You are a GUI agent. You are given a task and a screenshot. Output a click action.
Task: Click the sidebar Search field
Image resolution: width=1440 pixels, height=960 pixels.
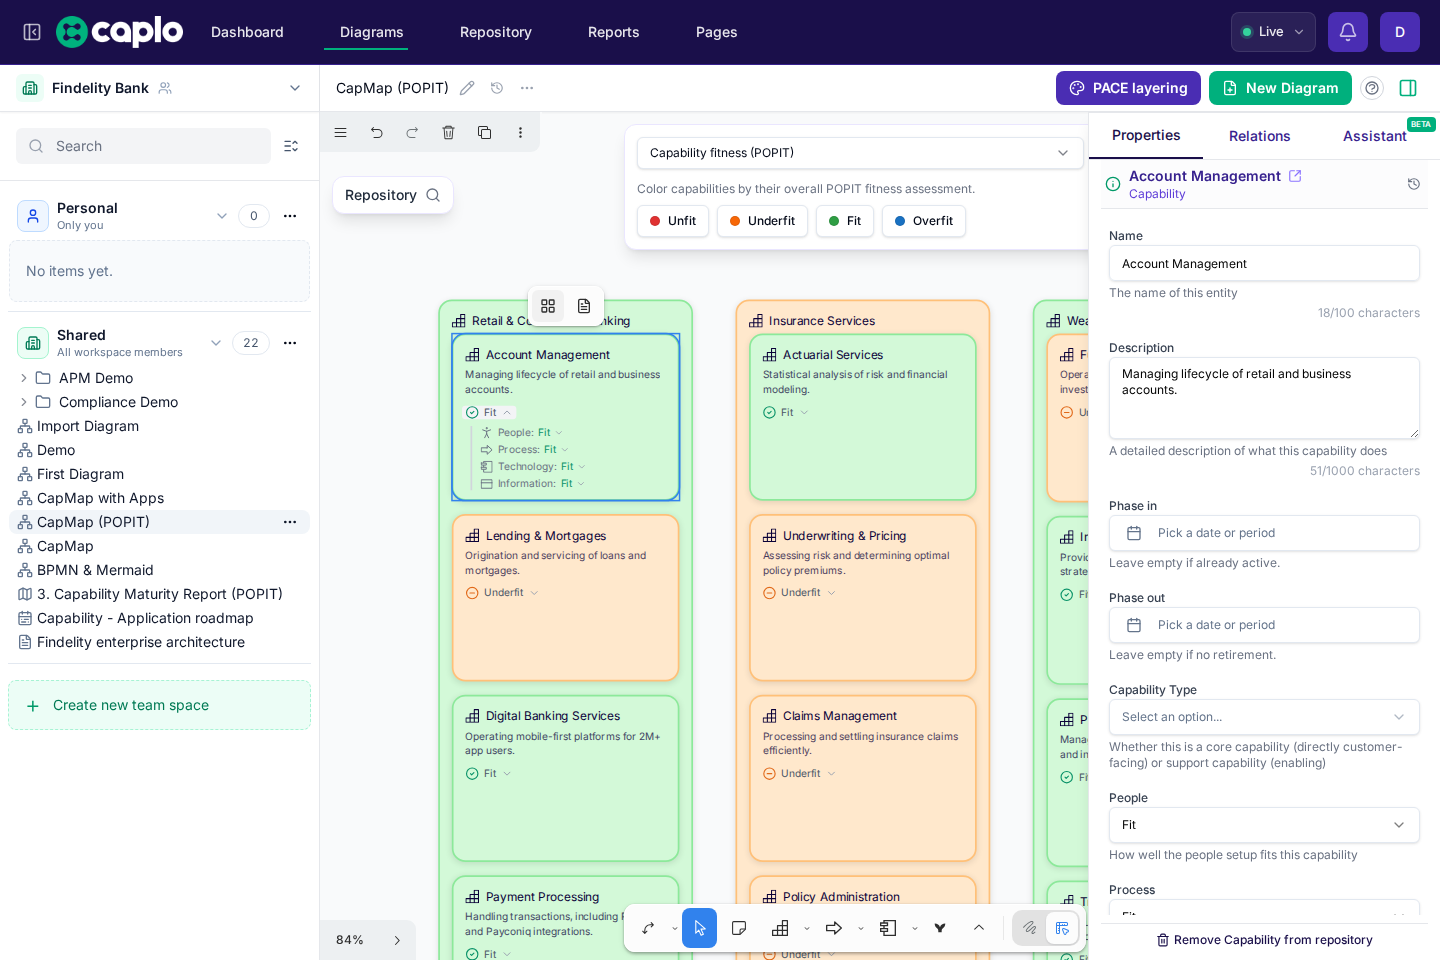tap(143, 146)
